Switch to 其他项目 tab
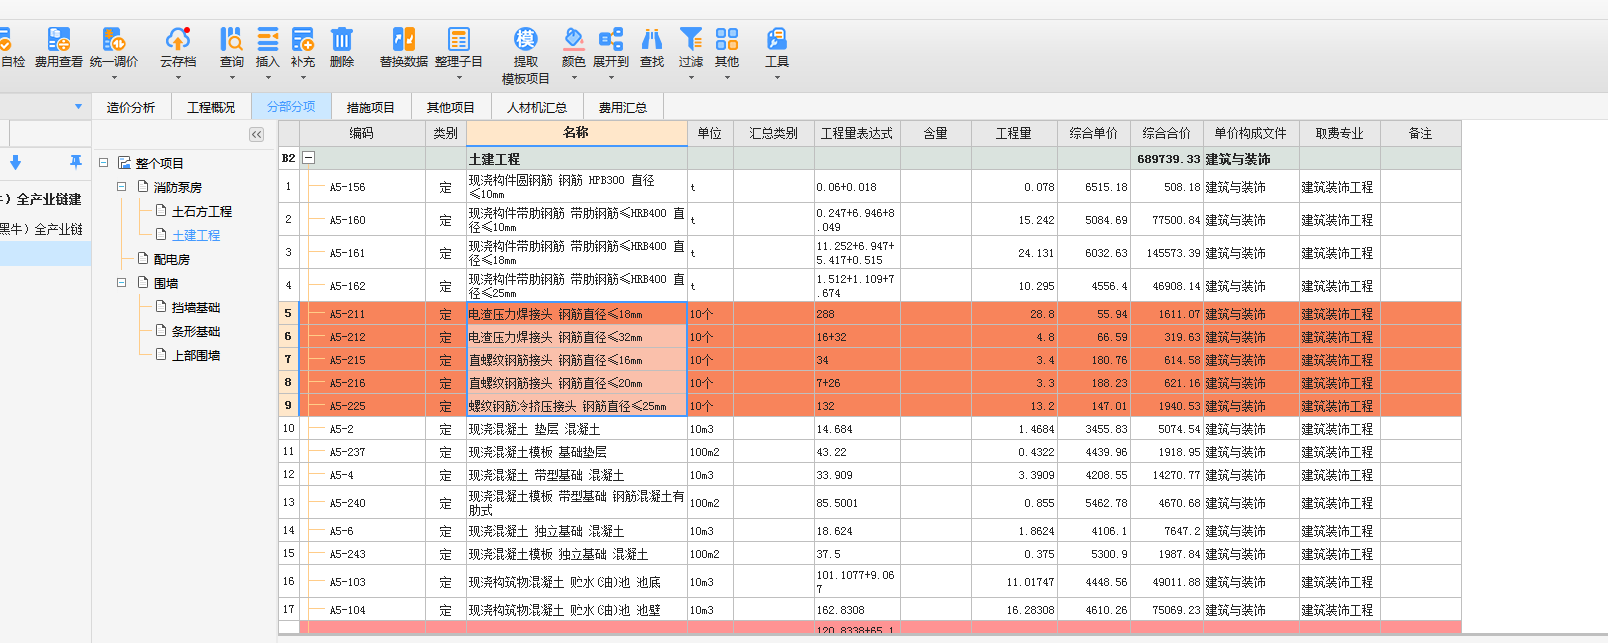The image size is (1608, 643). pos(451,107)
